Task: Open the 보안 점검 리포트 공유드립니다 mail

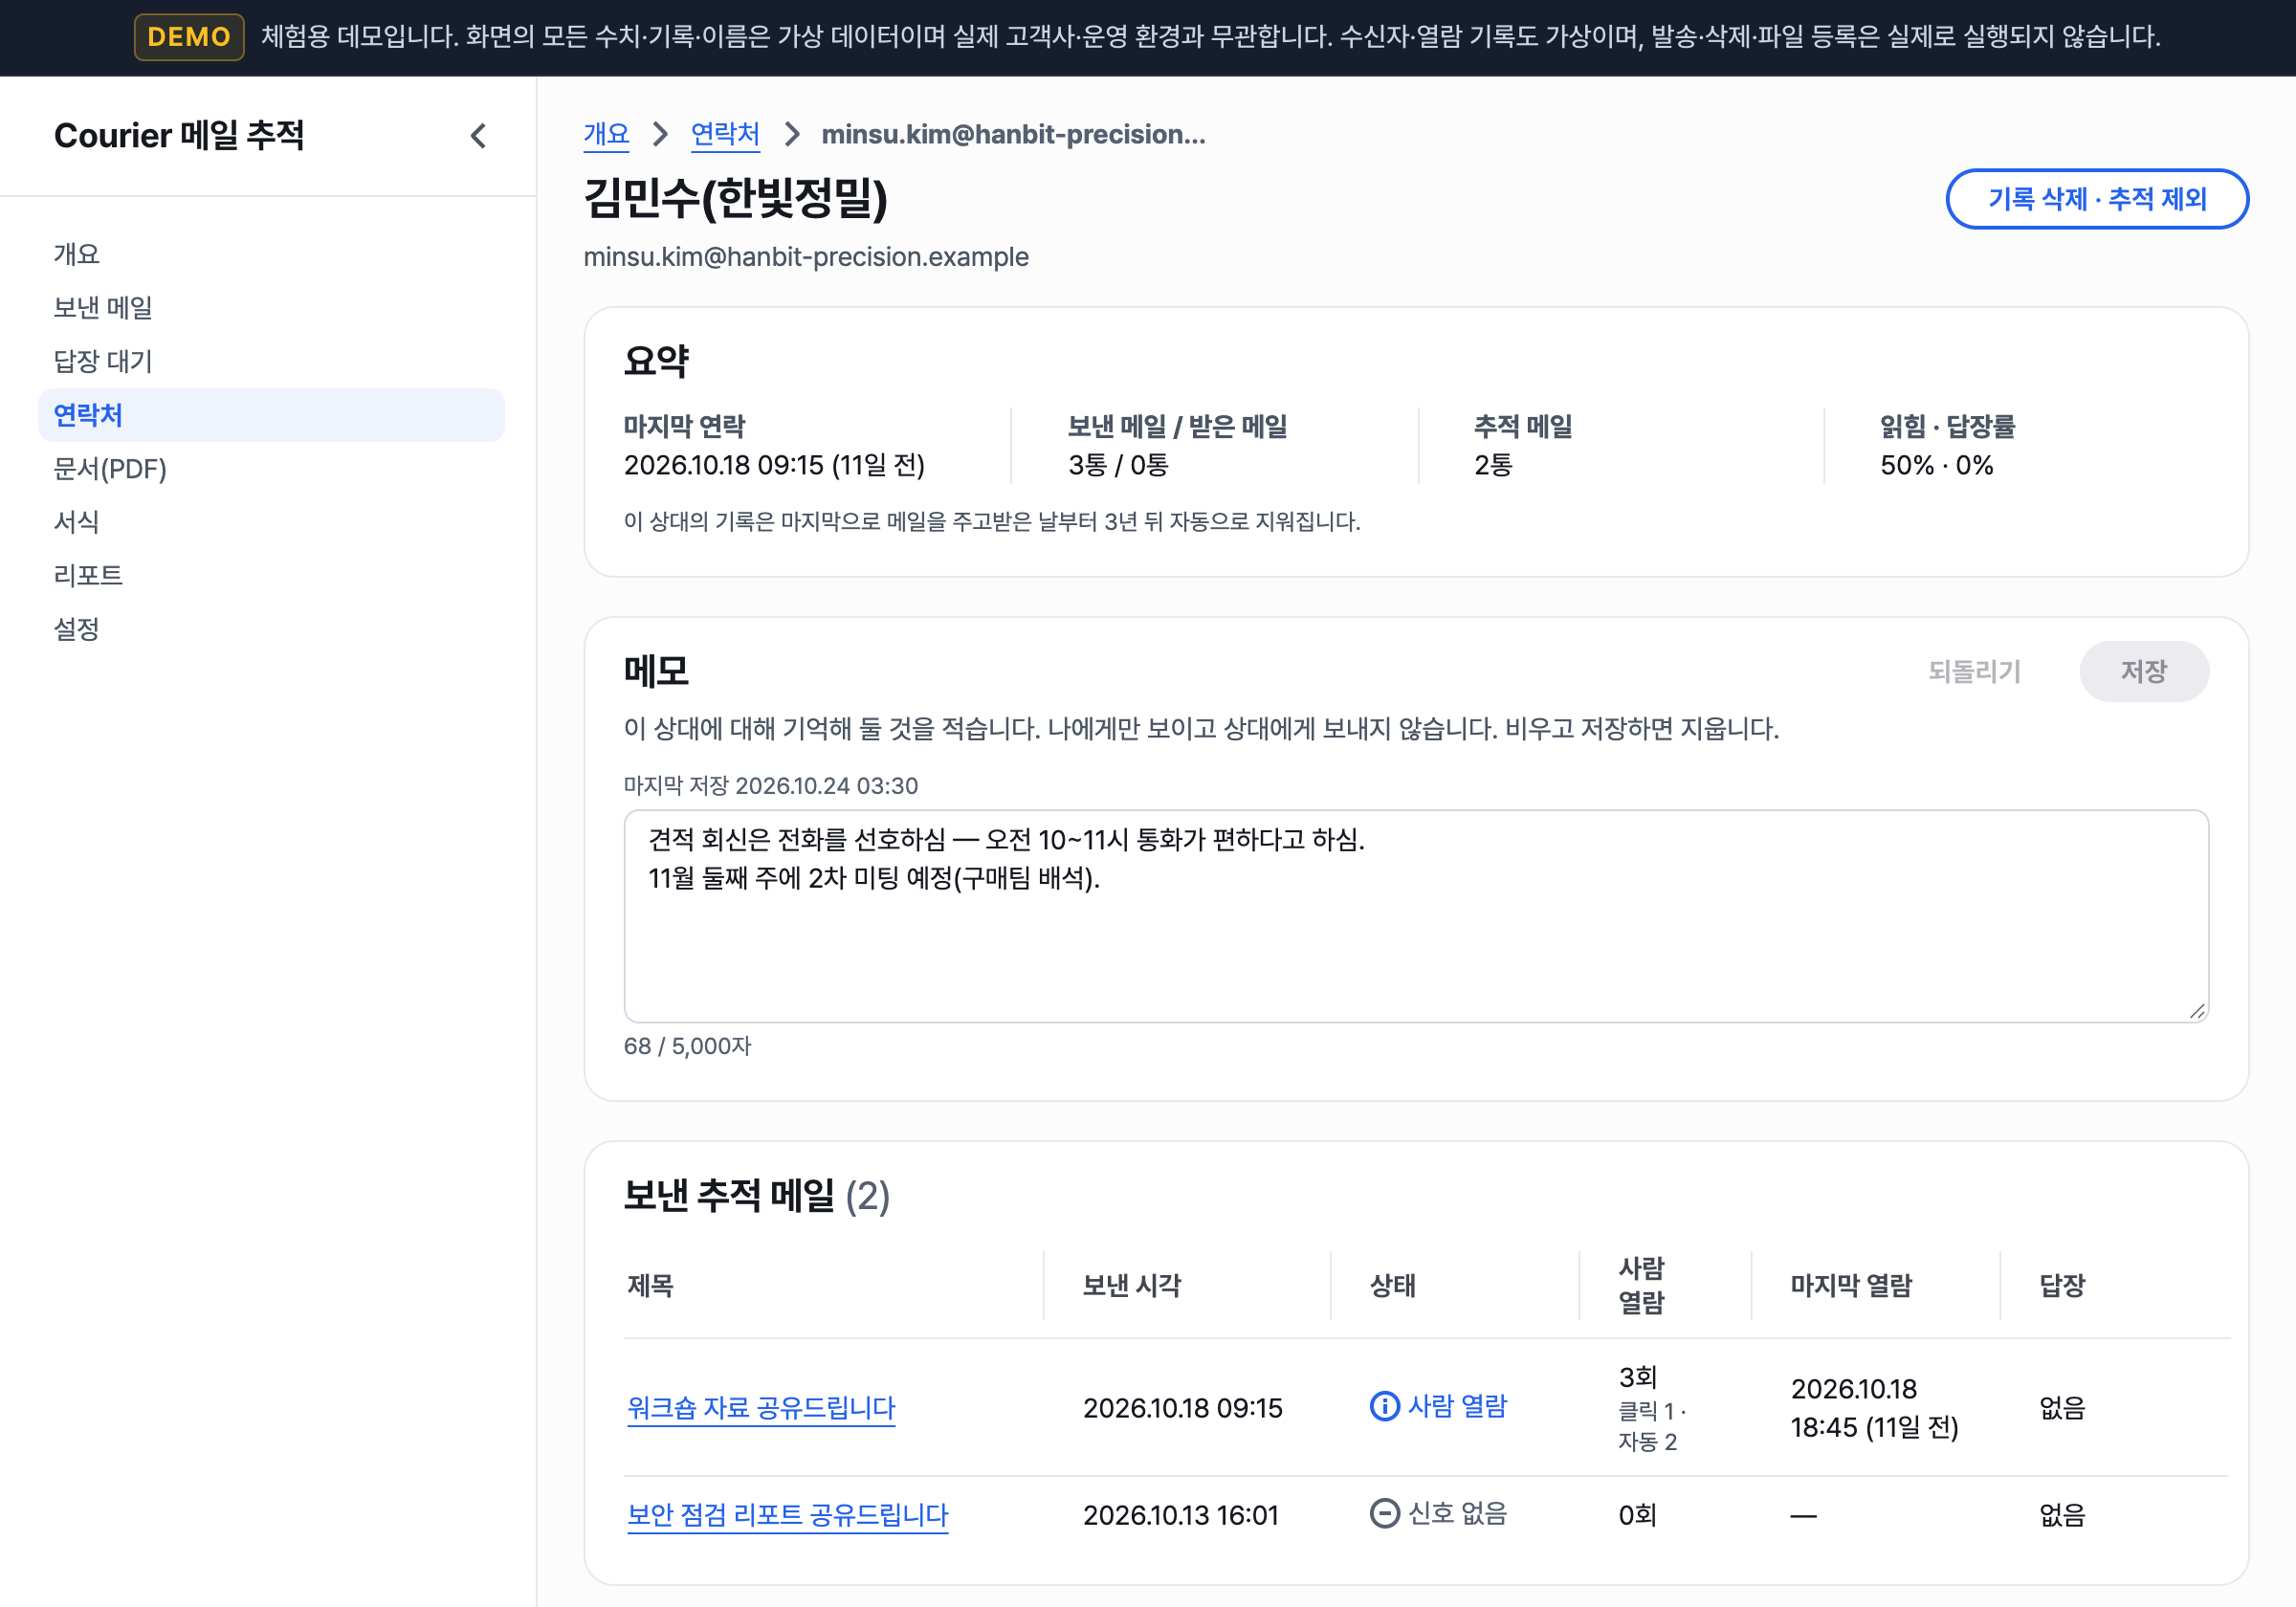Action: click(x=787, y=1515)
